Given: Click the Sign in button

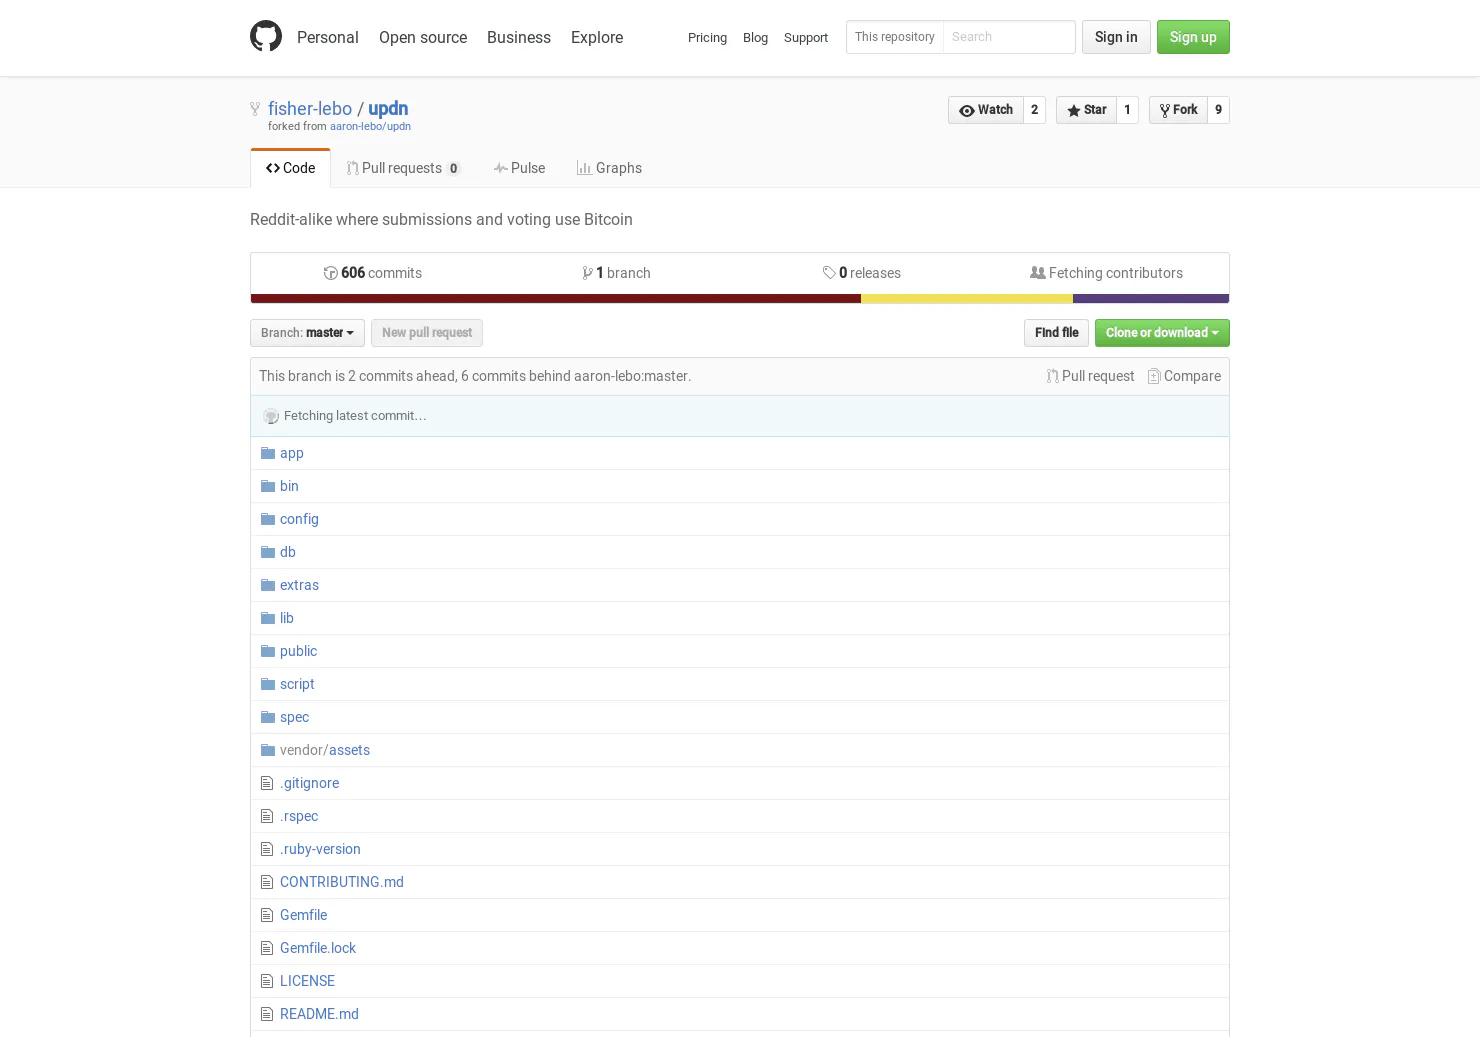Looking at the screenshot, I should click(1116, 37).
